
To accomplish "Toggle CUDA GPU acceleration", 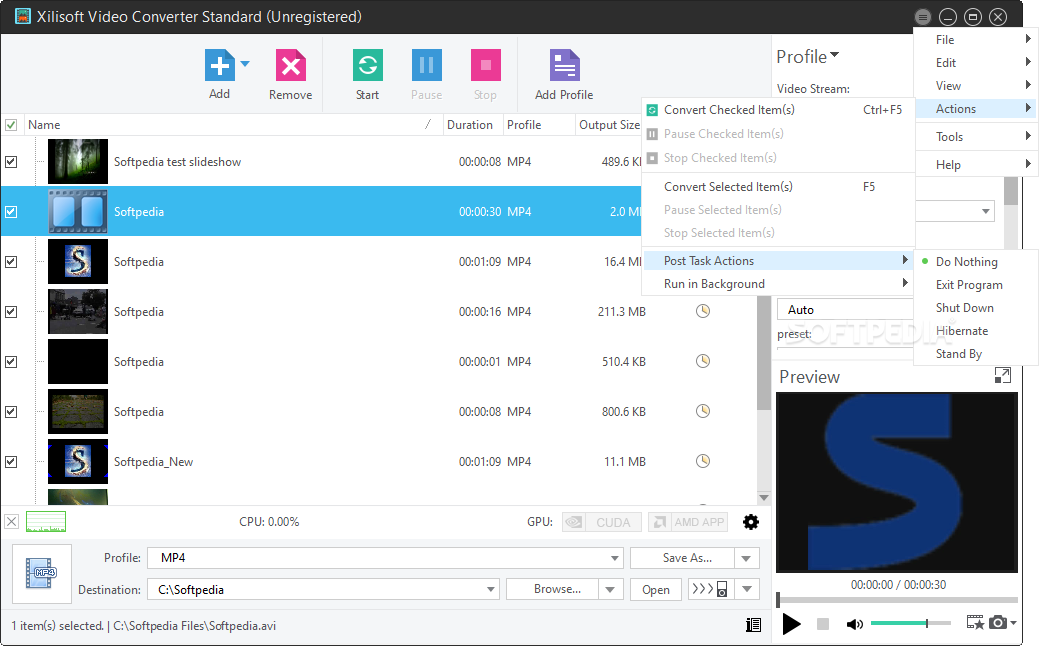I will pos(602,522).
